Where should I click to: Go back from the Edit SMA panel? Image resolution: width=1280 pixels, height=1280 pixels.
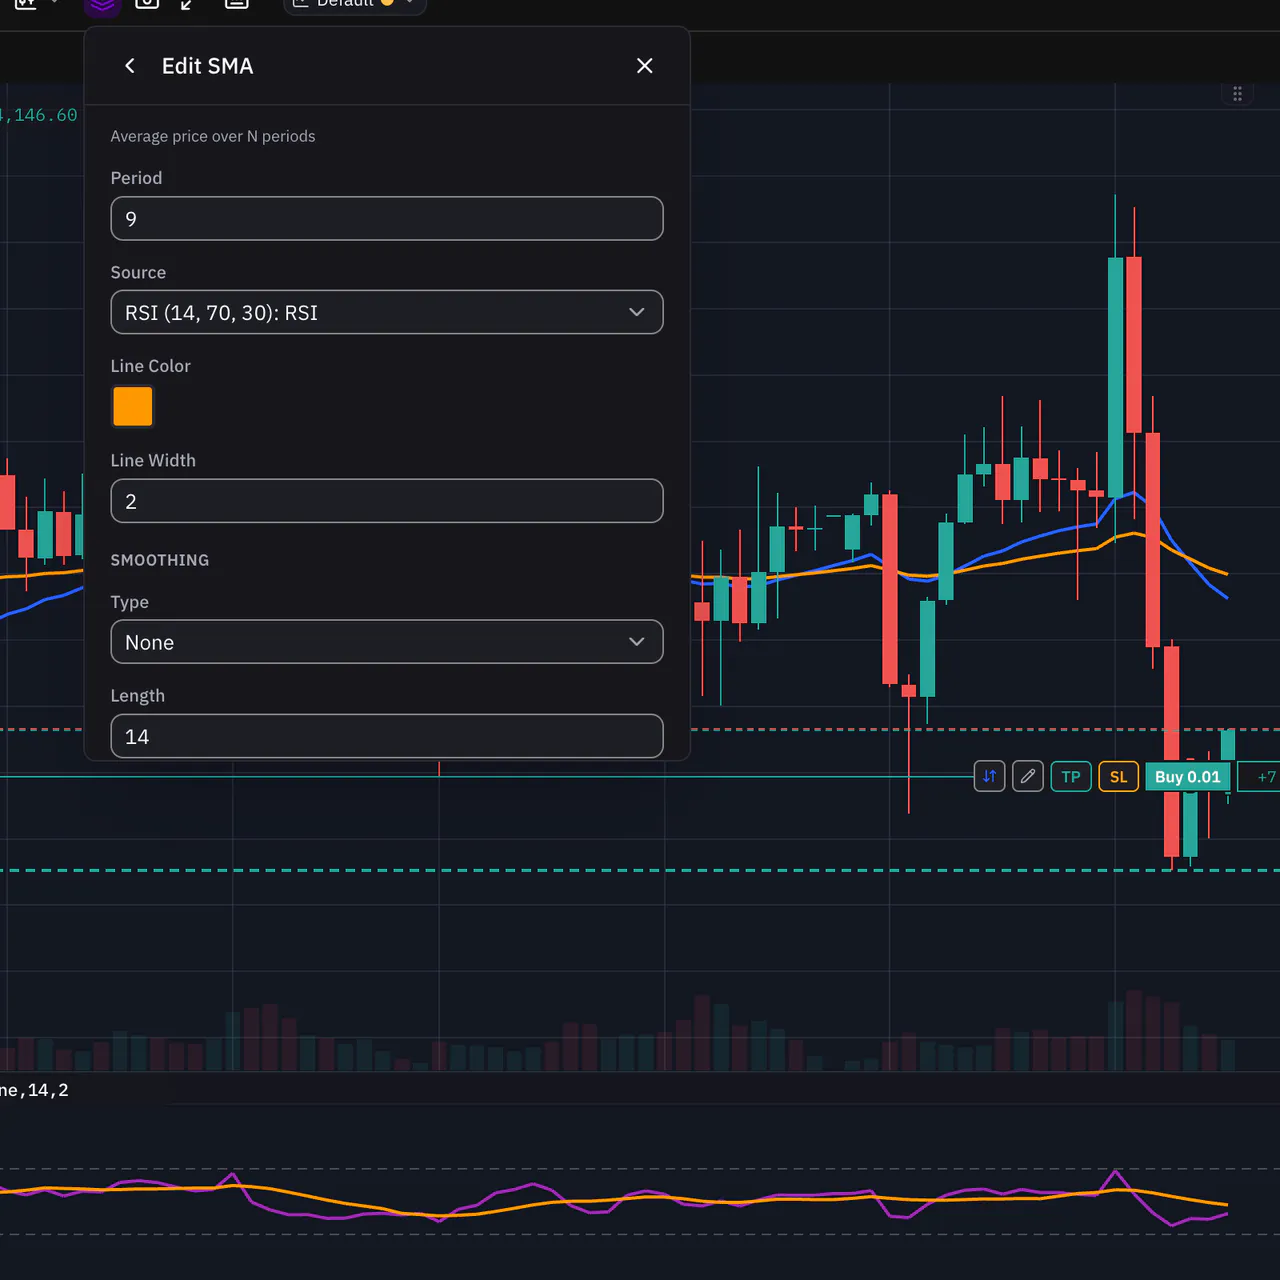click(x=130, y=66)
